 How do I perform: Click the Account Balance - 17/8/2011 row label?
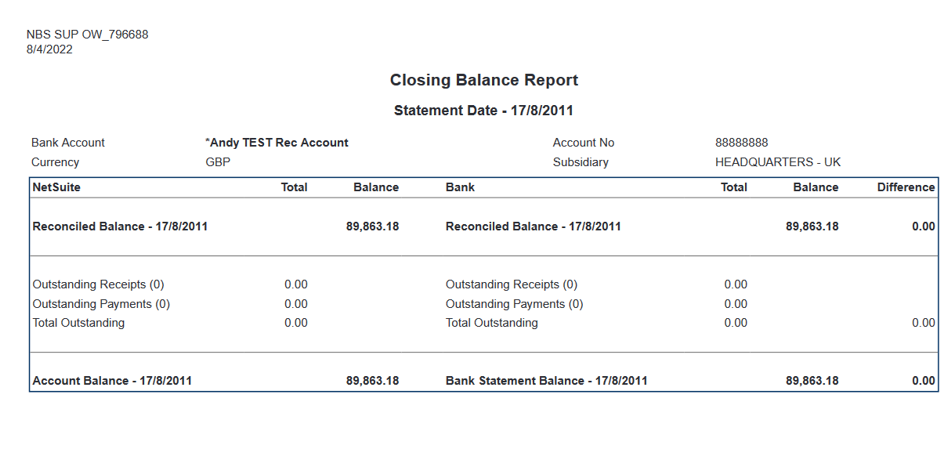[112, 381]
